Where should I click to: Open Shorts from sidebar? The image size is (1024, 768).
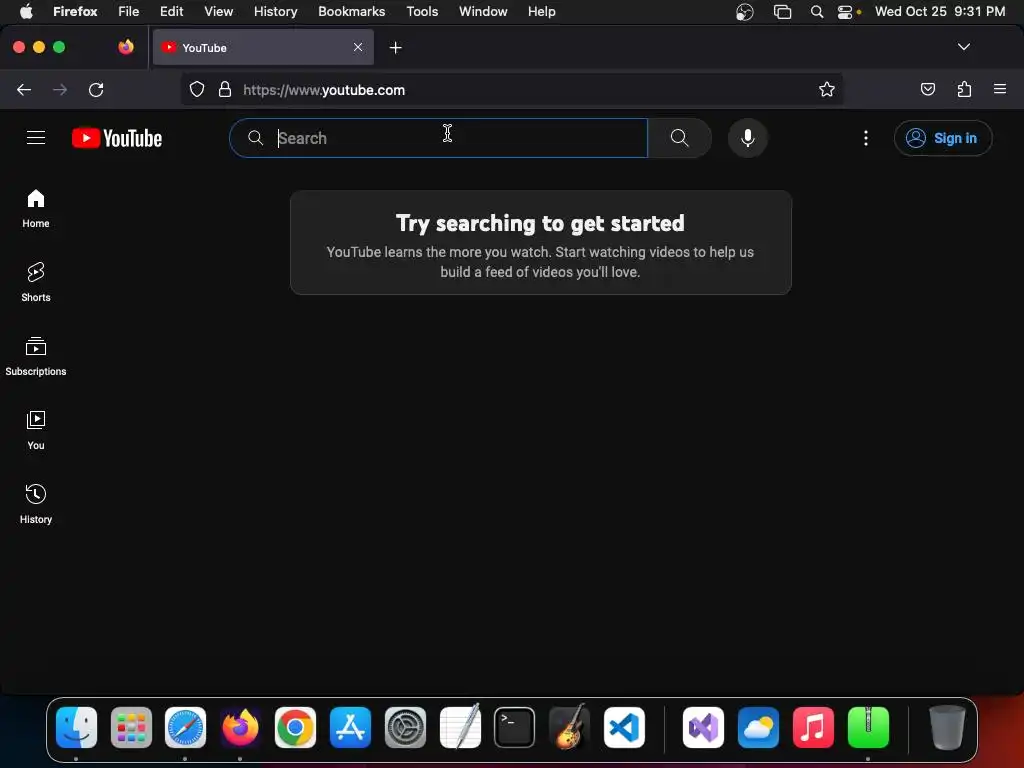[36, 282]
